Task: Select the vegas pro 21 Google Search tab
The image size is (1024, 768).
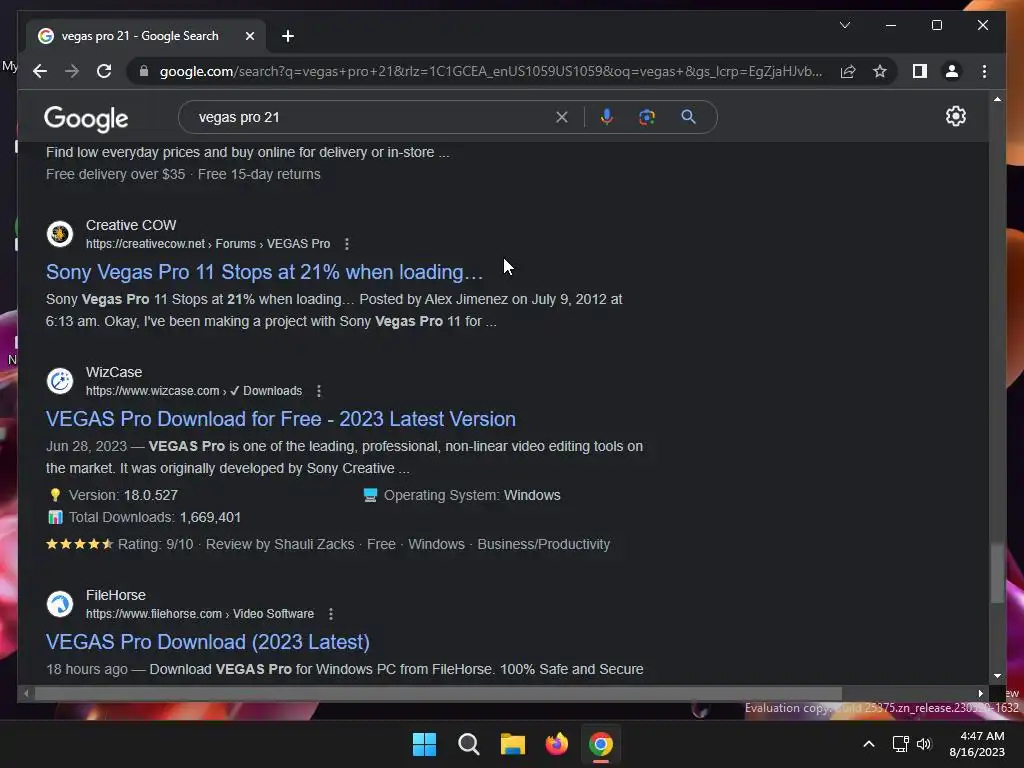Action: [x=146, y=36]
